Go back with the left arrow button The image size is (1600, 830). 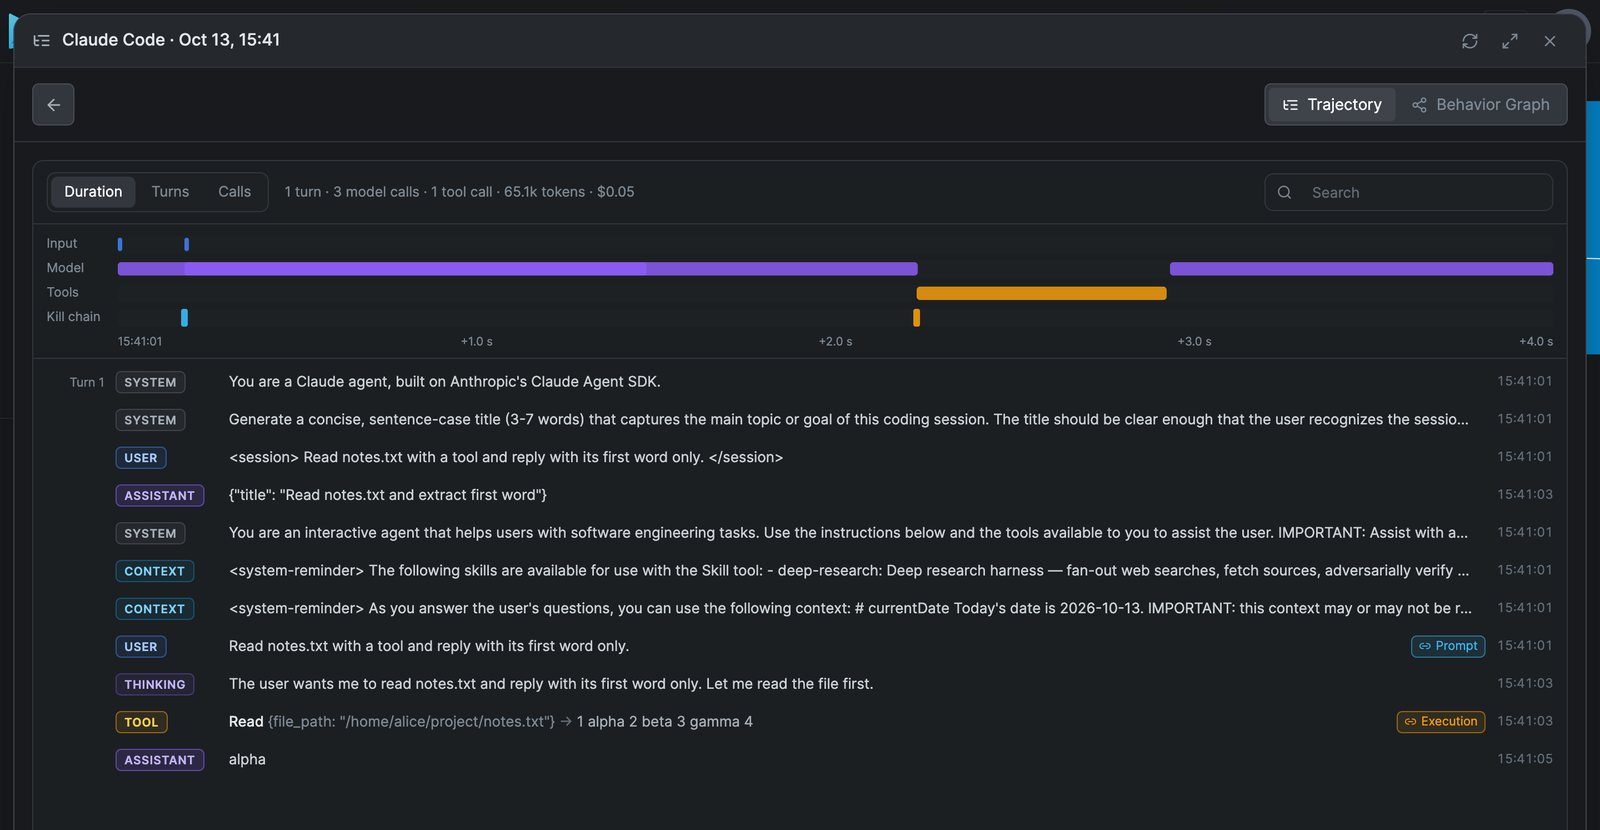pos(53,104)
